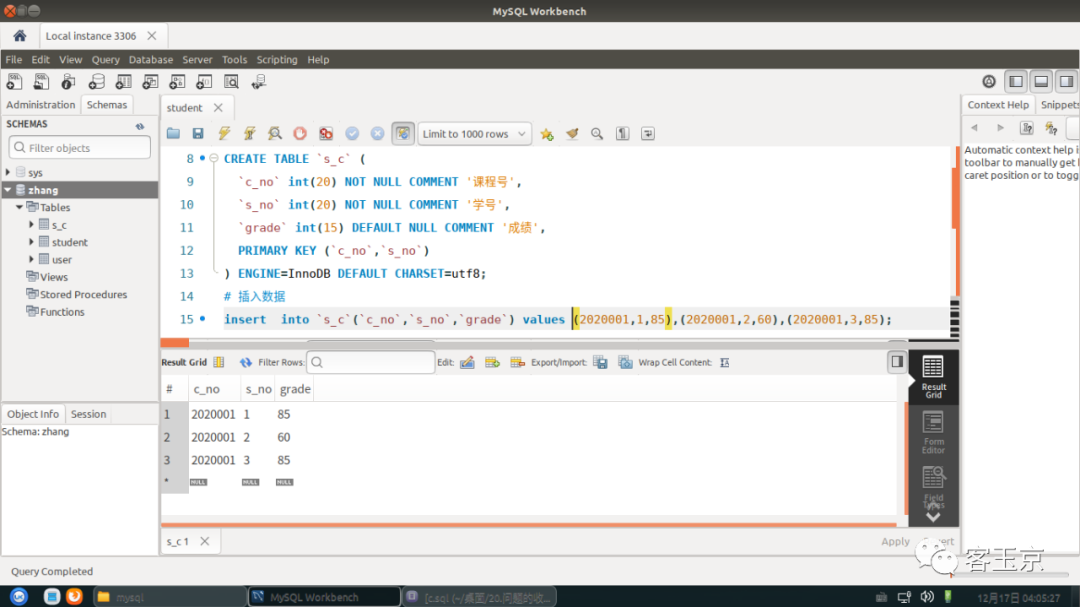This screenshot has width=1080, height=607.
Task: Fold the CREATE TABLE code block
Action: coord(214,158)
